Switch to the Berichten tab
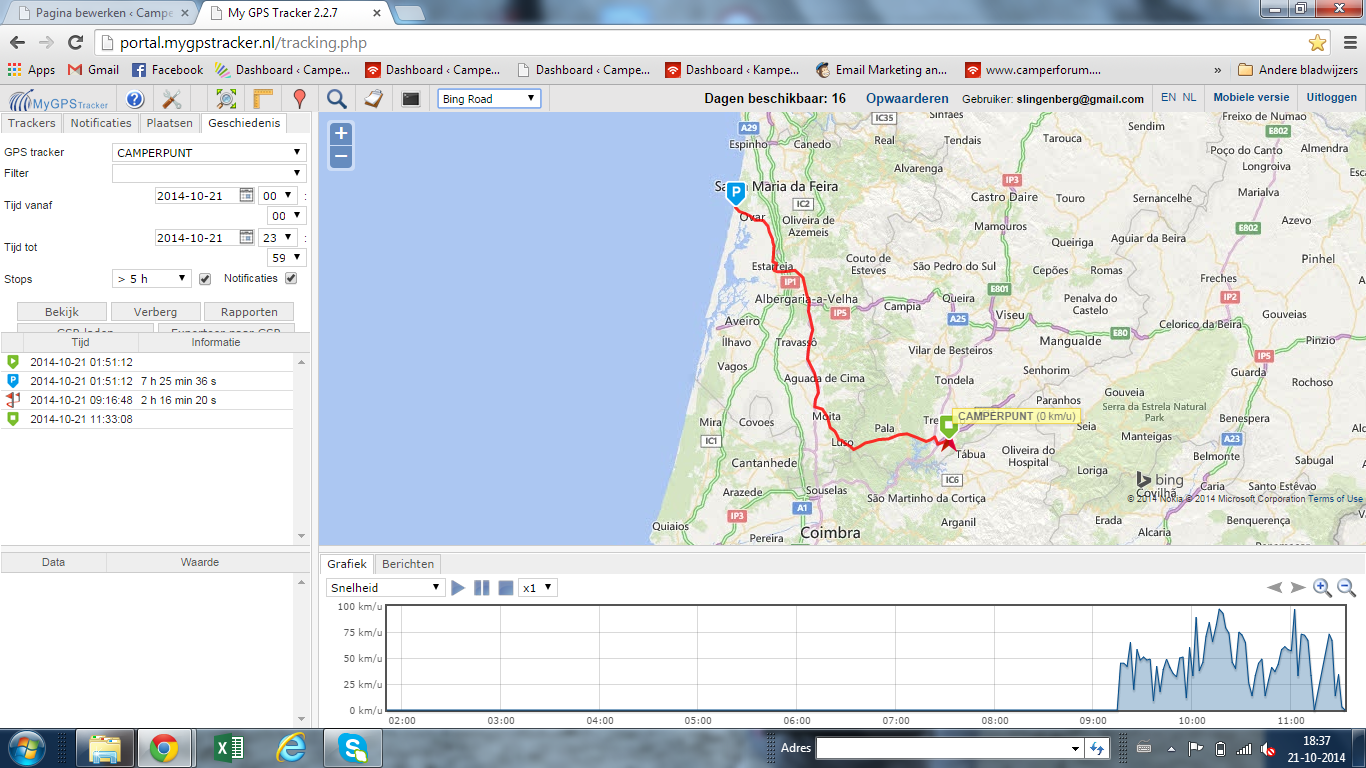The width and height of the screenshot is (1366, 768). 408,564
